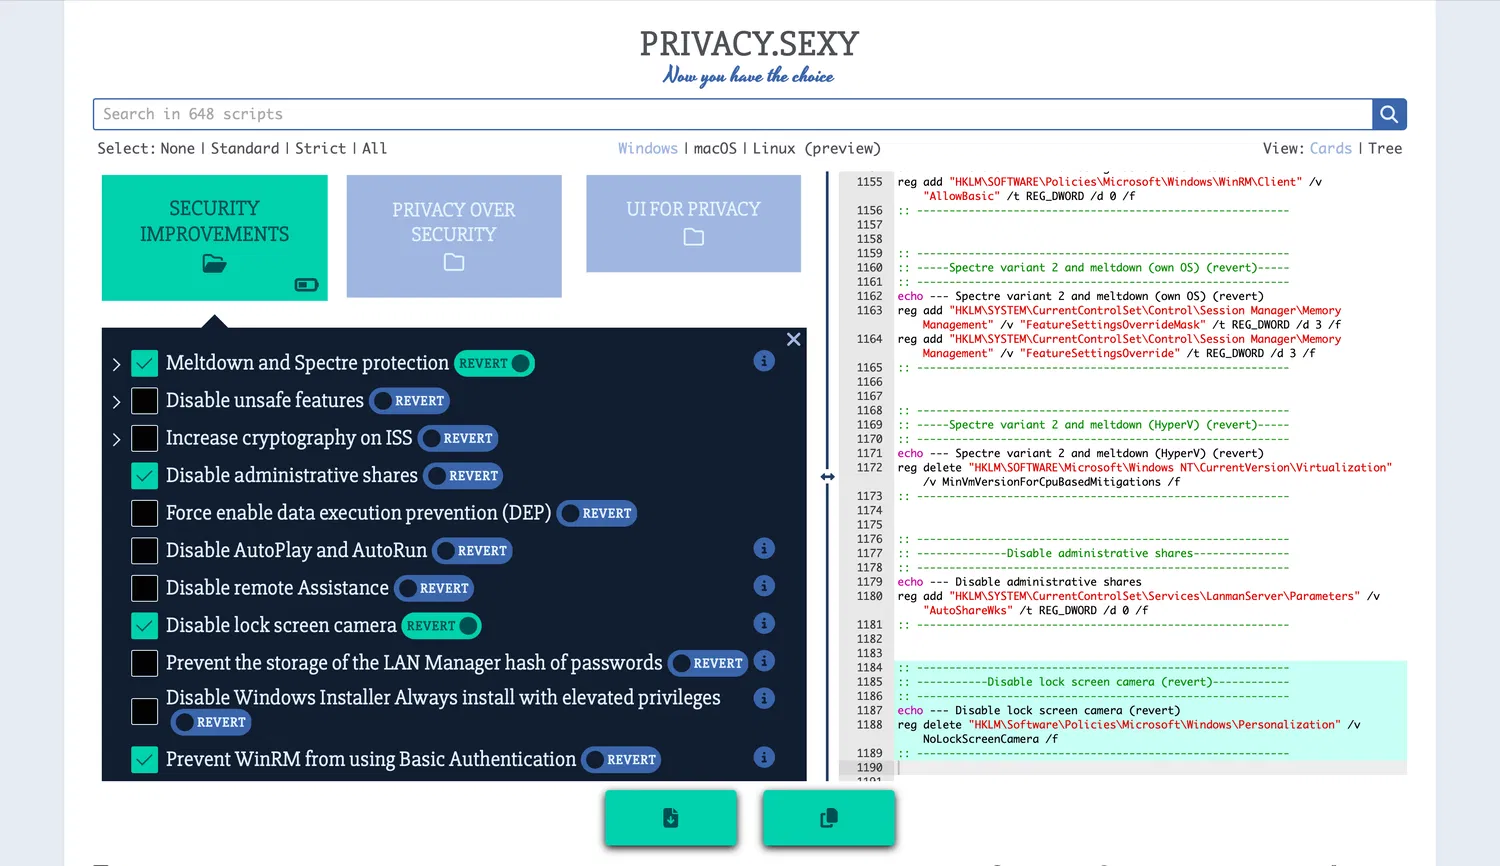Switch to the Linux (preview) tab

tap(816, 148)
